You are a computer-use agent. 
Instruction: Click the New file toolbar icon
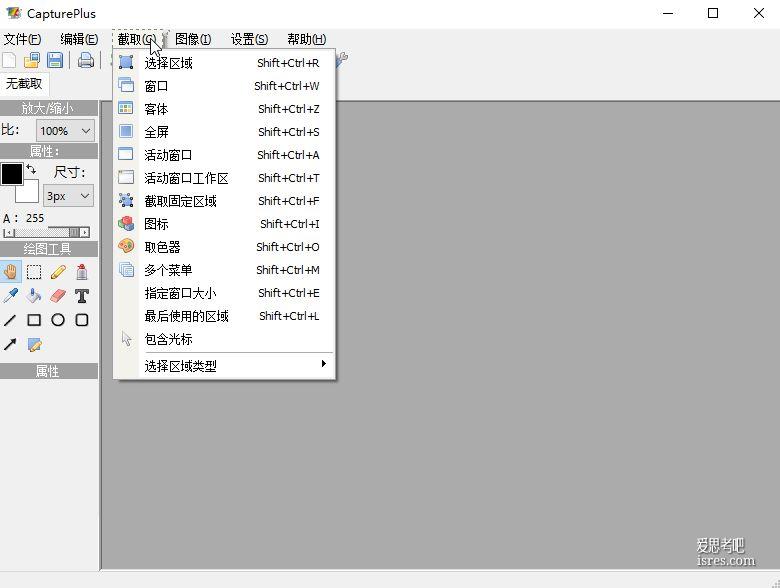pyautogui.click(x=9, y=60)
